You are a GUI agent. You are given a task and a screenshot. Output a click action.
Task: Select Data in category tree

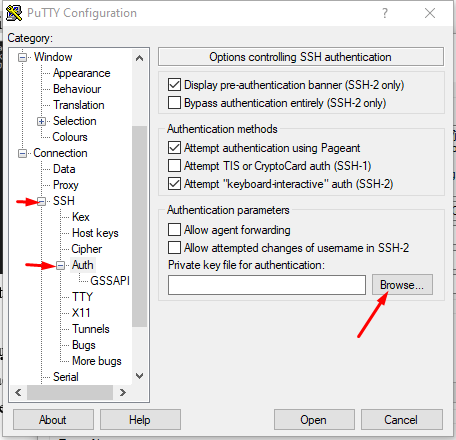(x=64, y=169)
